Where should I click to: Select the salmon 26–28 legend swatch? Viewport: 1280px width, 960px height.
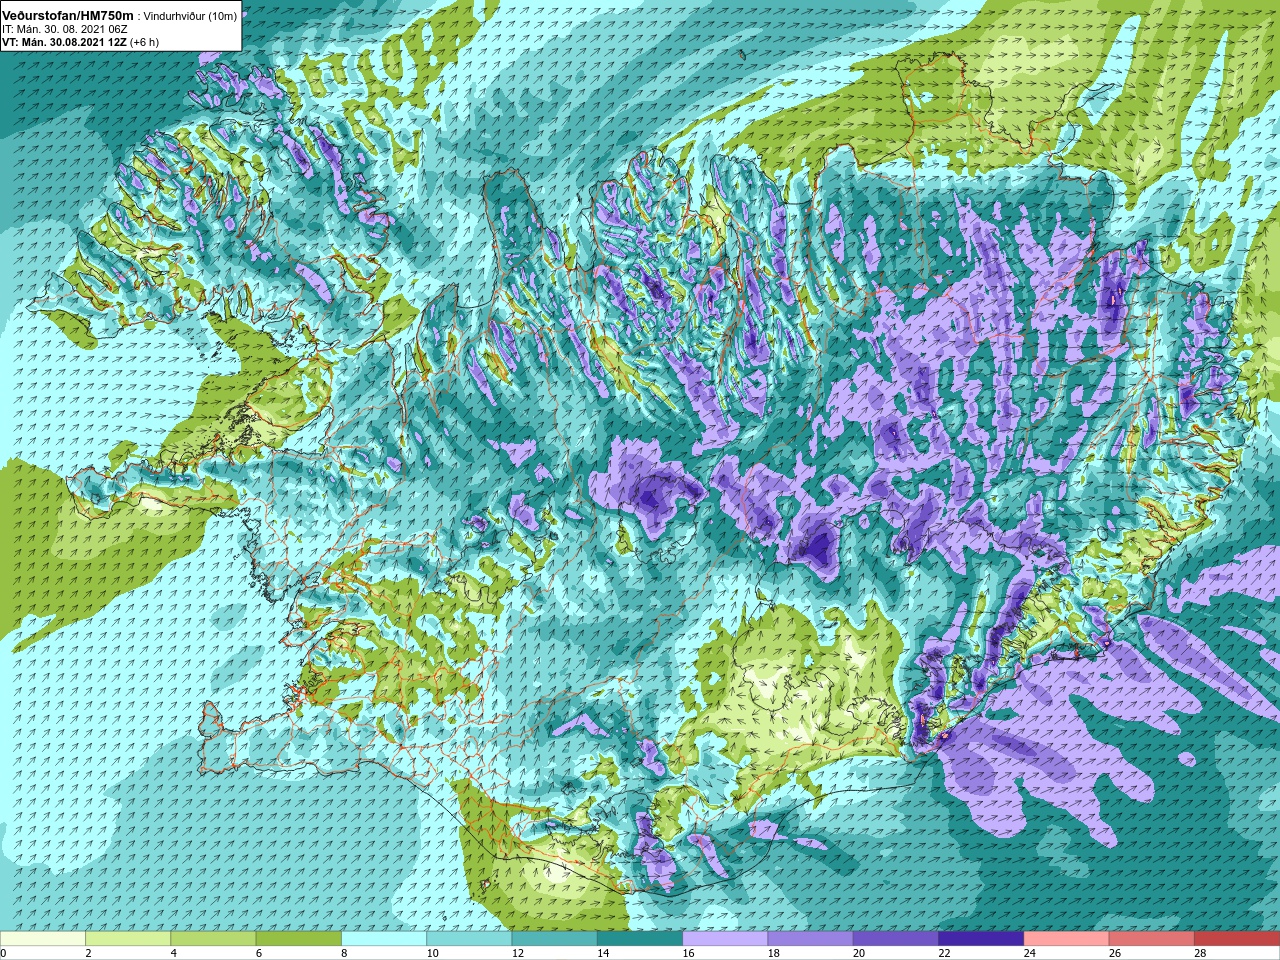coord(1151,938)
